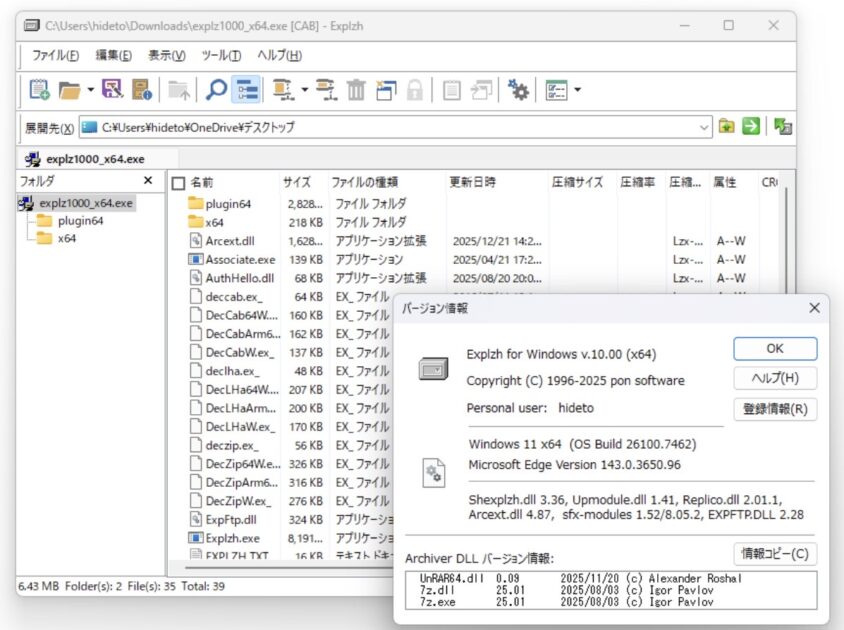
Task: Click the new archive toolbar icon
Action: point(39,91)
